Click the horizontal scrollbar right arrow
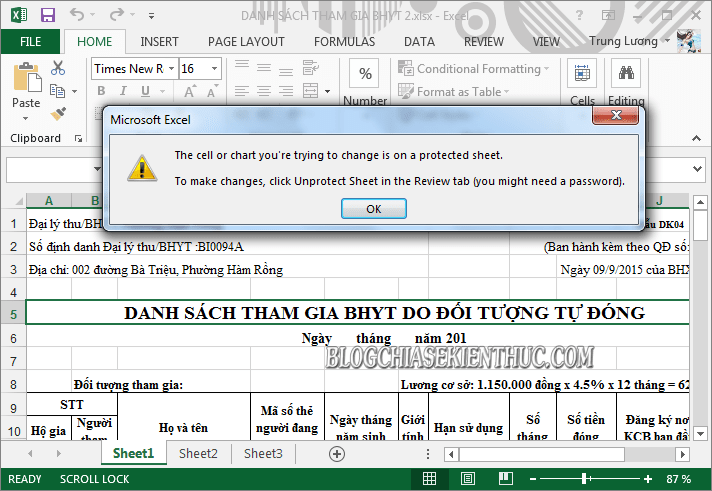The width and height of the screenshot is (712, 491). (682, 454)
